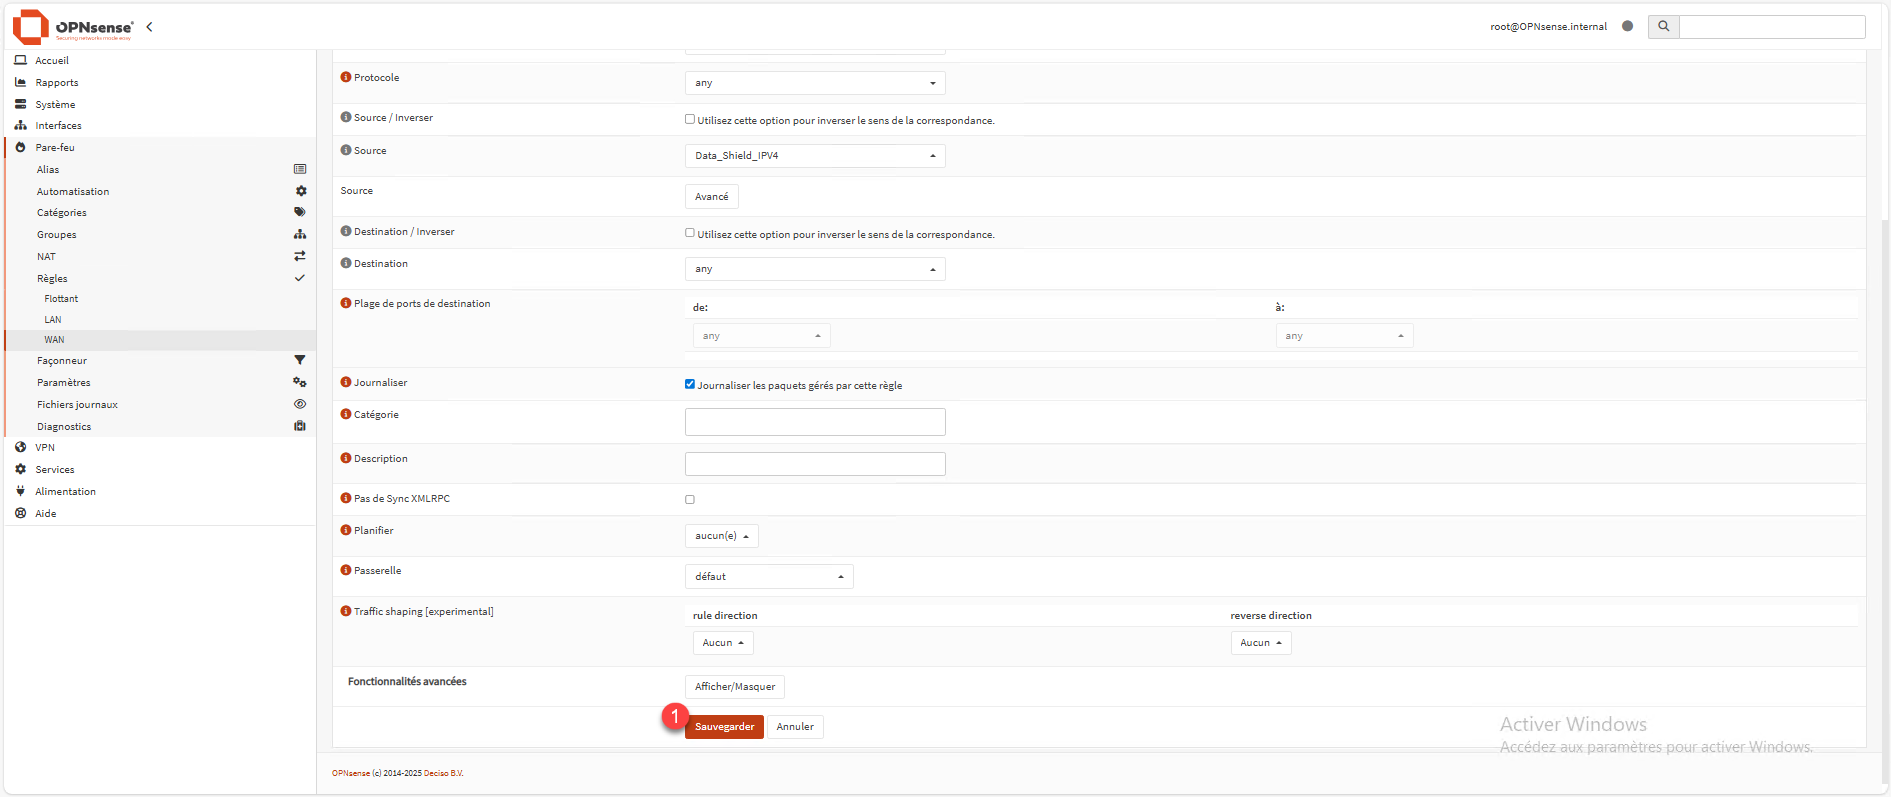Click the Façonneur filter funnel icon
Screen dimensions: 1891x797
click(x=299, y=360)
